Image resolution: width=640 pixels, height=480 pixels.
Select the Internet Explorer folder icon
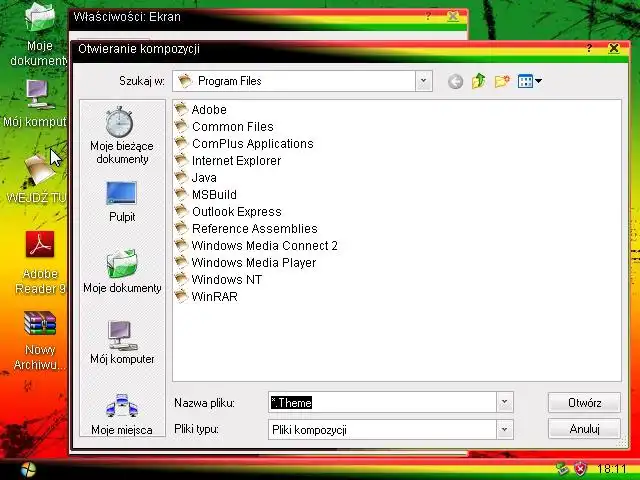click(x=181, y=160)
